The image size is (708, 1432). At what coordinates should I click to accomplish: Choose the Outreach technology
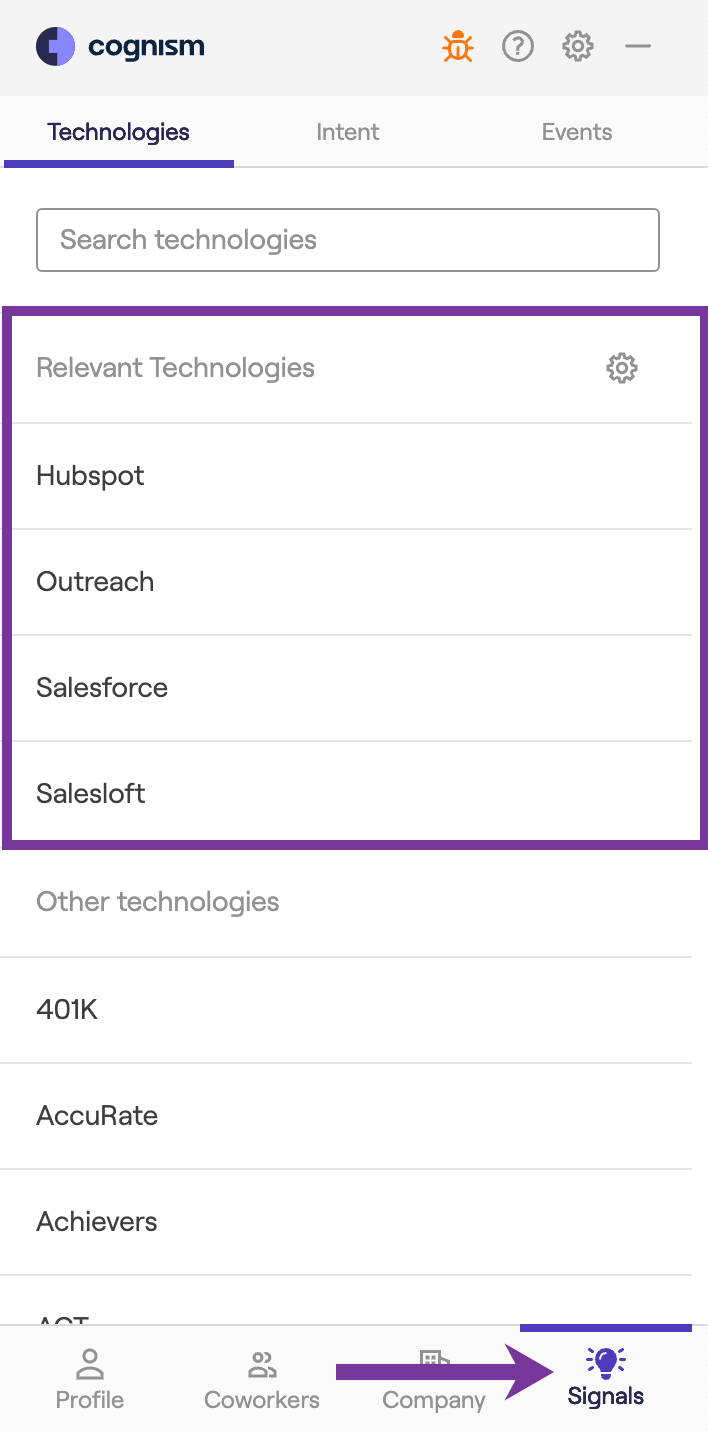[x=95, y=581]
